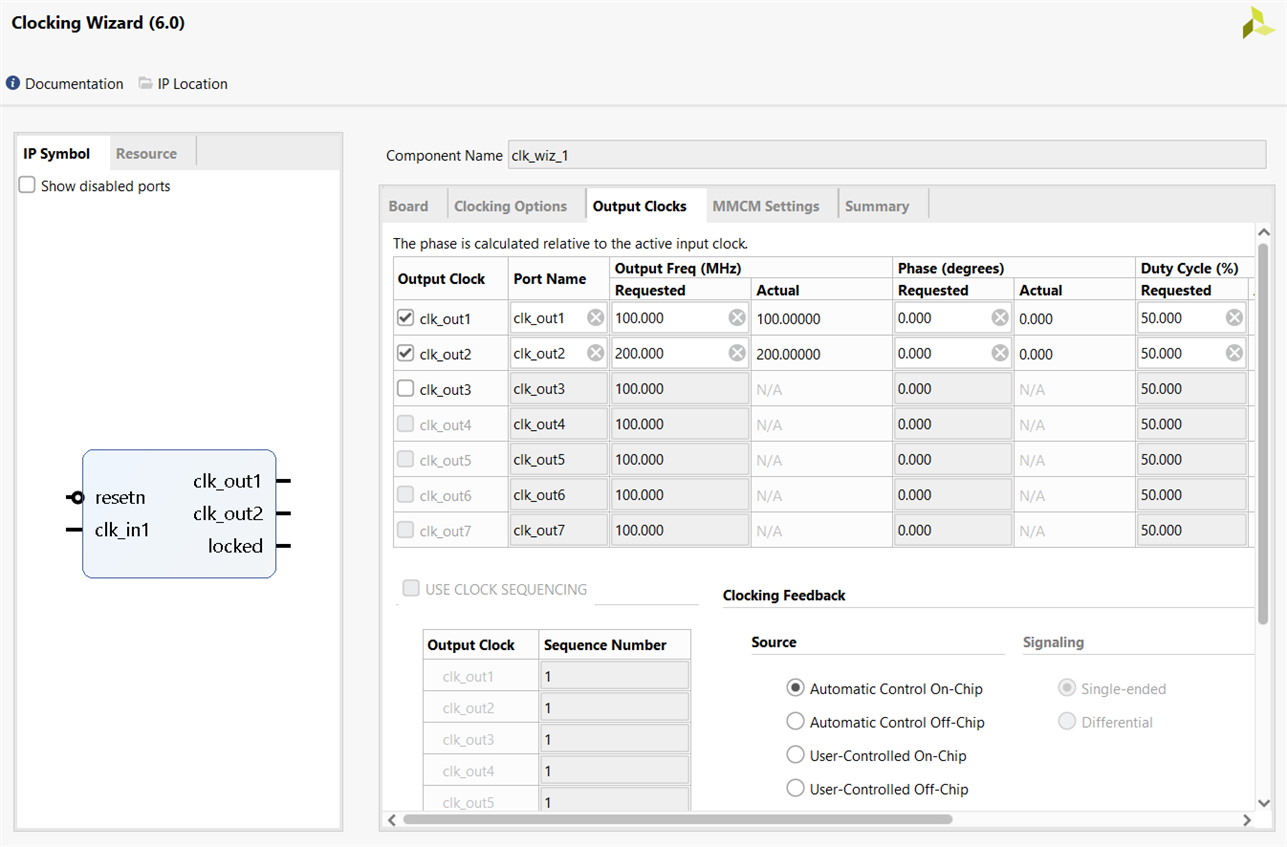Image resolution: width=1287 pixels, height=847 pixels.
Task: Clear clk_out1 requested phase value
Action: [1000, 318]
